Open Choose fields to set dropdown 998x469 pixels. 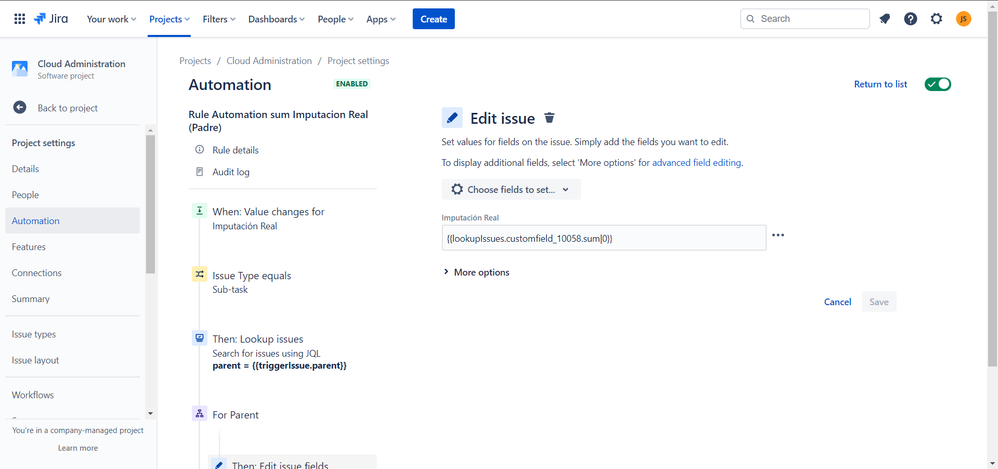click(x=511, y=189)
